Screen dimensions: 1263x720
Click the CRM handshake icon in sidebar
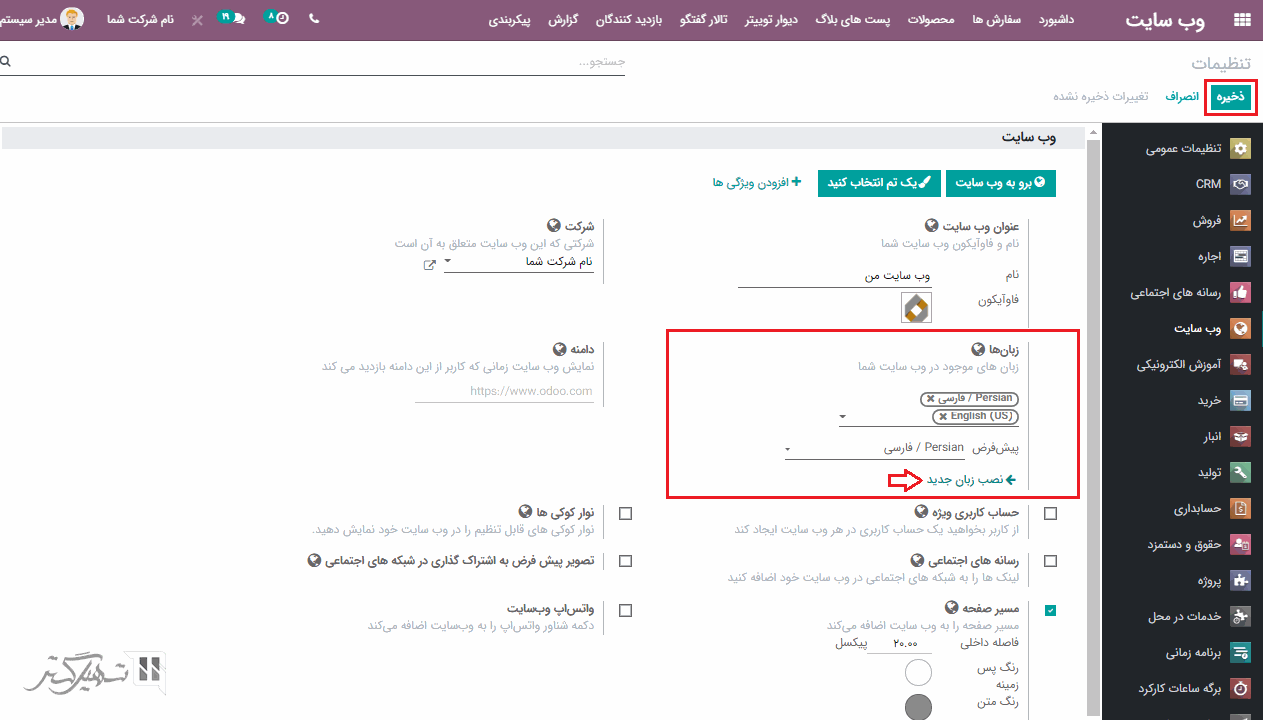(1241, 185)
